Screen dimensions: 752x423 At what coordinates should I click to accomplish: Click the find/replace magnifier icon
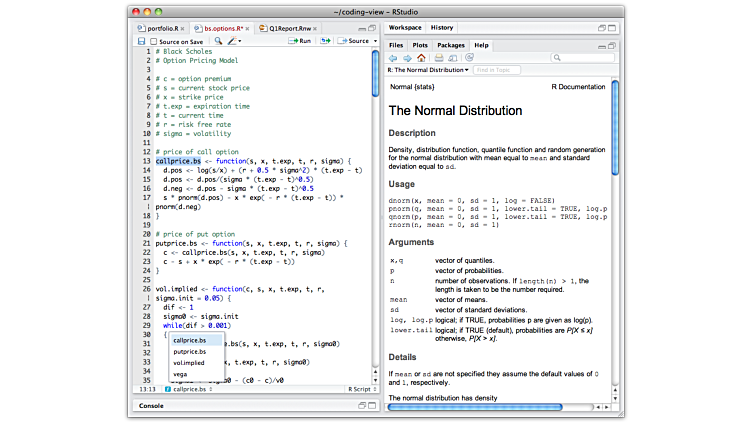(216, 41)
